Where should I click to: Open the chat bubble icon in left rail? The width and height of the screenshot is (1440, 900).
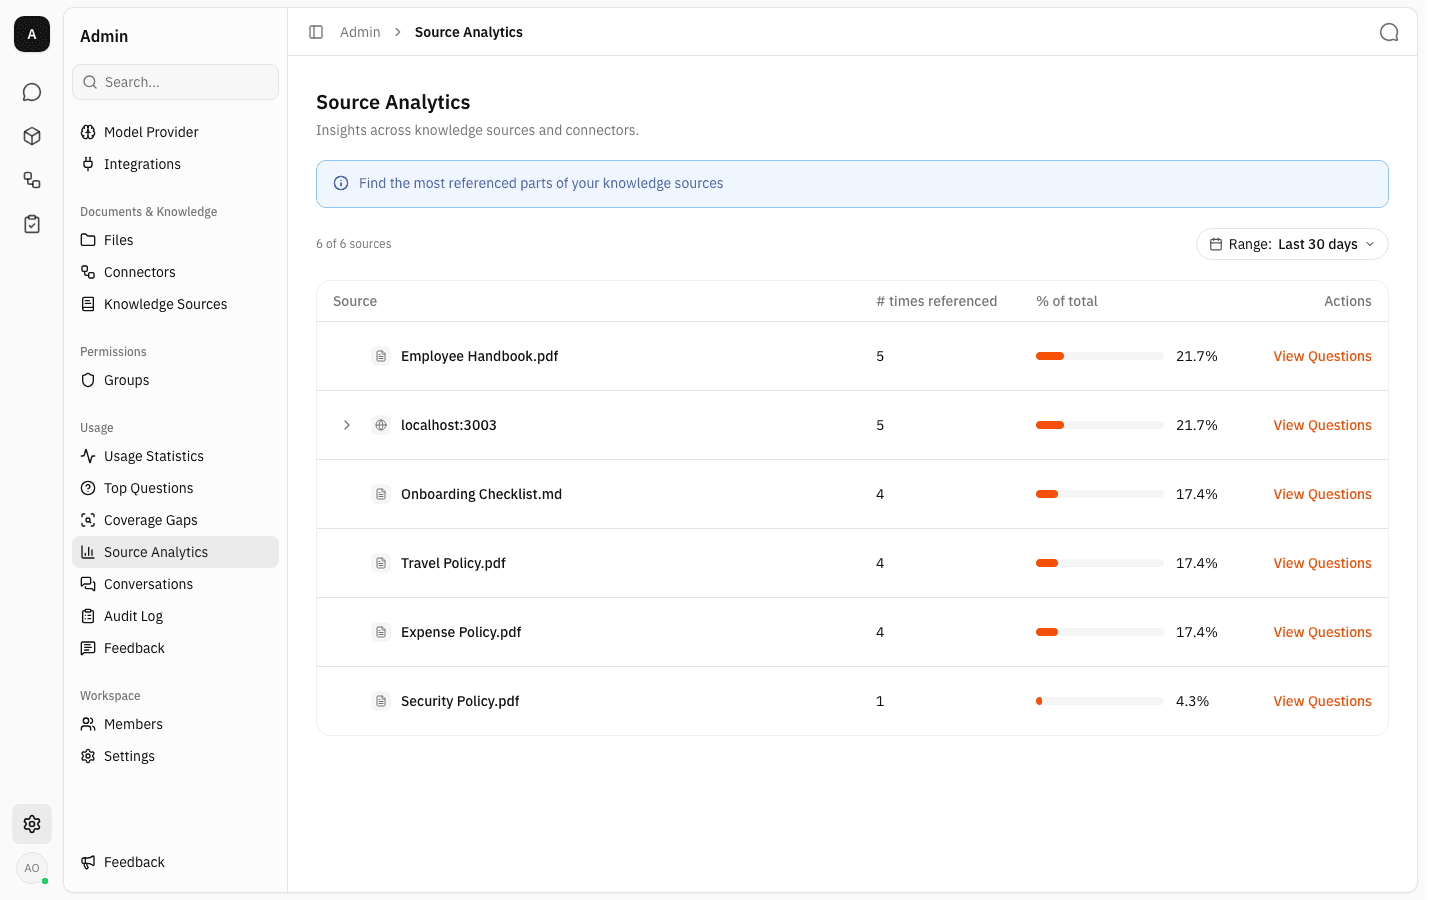[x=32, y=92]
